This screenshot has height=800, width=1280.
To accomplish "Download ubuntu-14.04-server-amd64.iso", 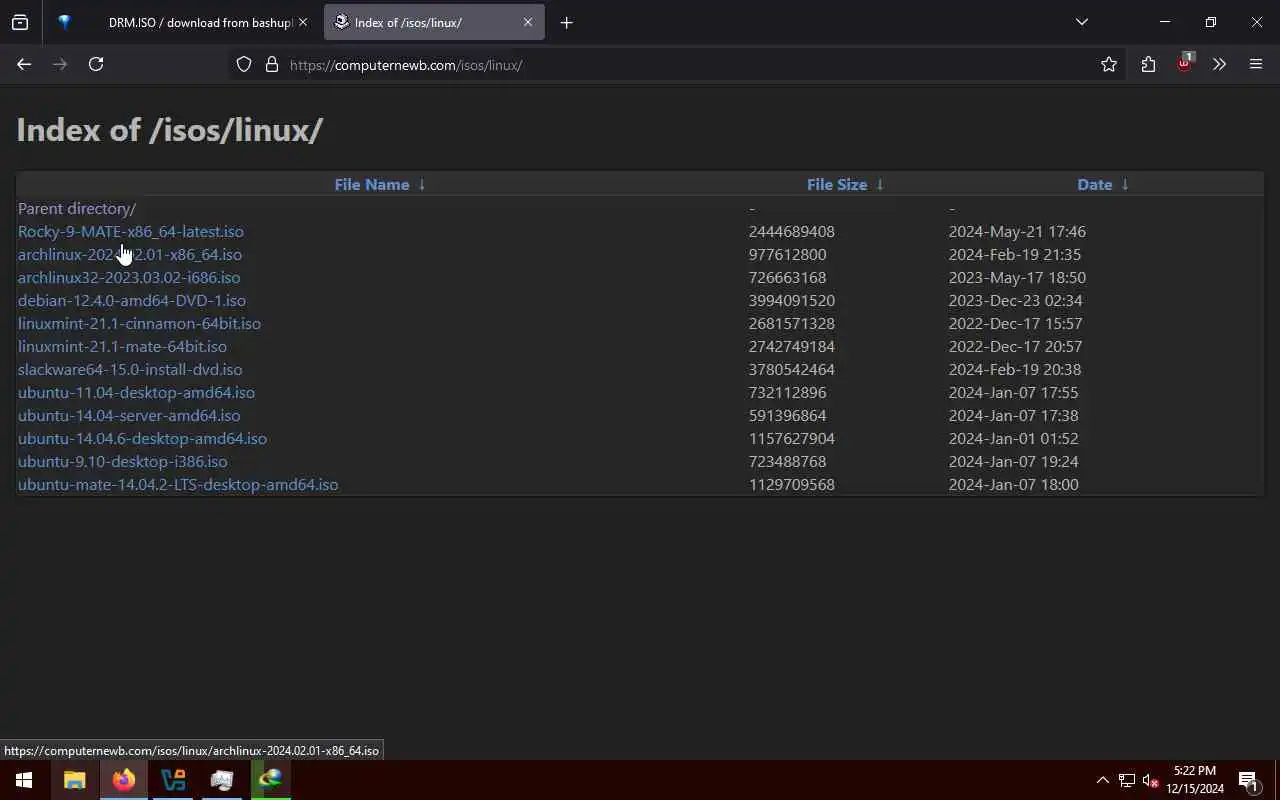I will [129, 415].
